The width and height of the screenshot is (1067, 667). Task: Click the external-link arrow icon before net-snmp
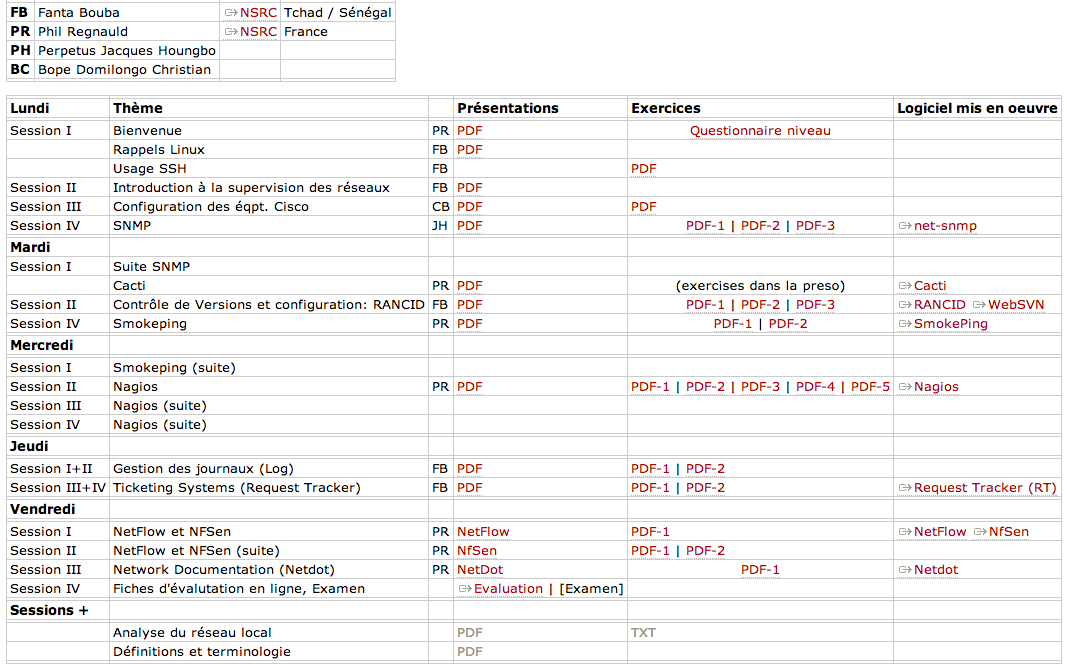click(904, 226)
